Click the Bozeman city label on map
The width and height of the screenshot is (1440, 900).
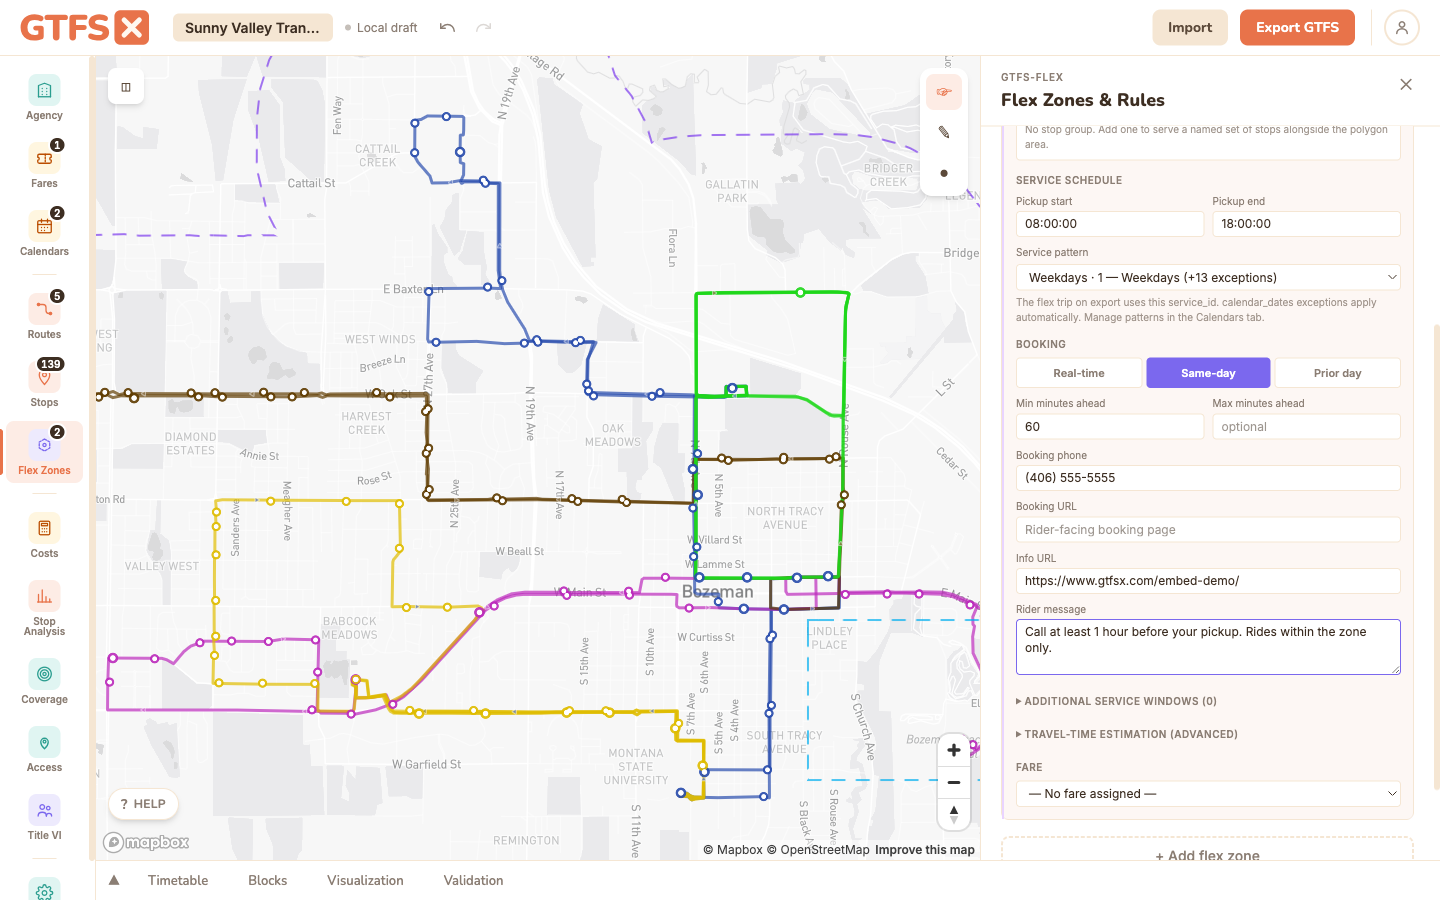717,592
